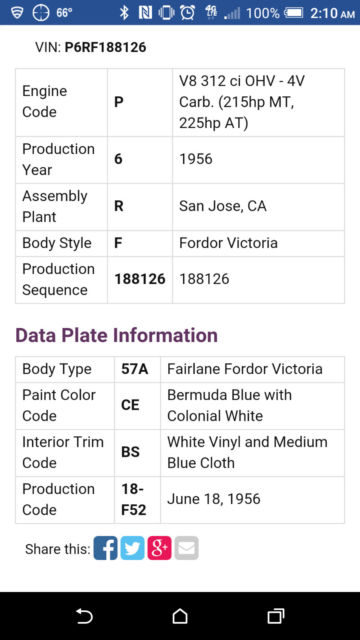Share via Google Plus icon
360x640 pixels.
coord(159,548)
